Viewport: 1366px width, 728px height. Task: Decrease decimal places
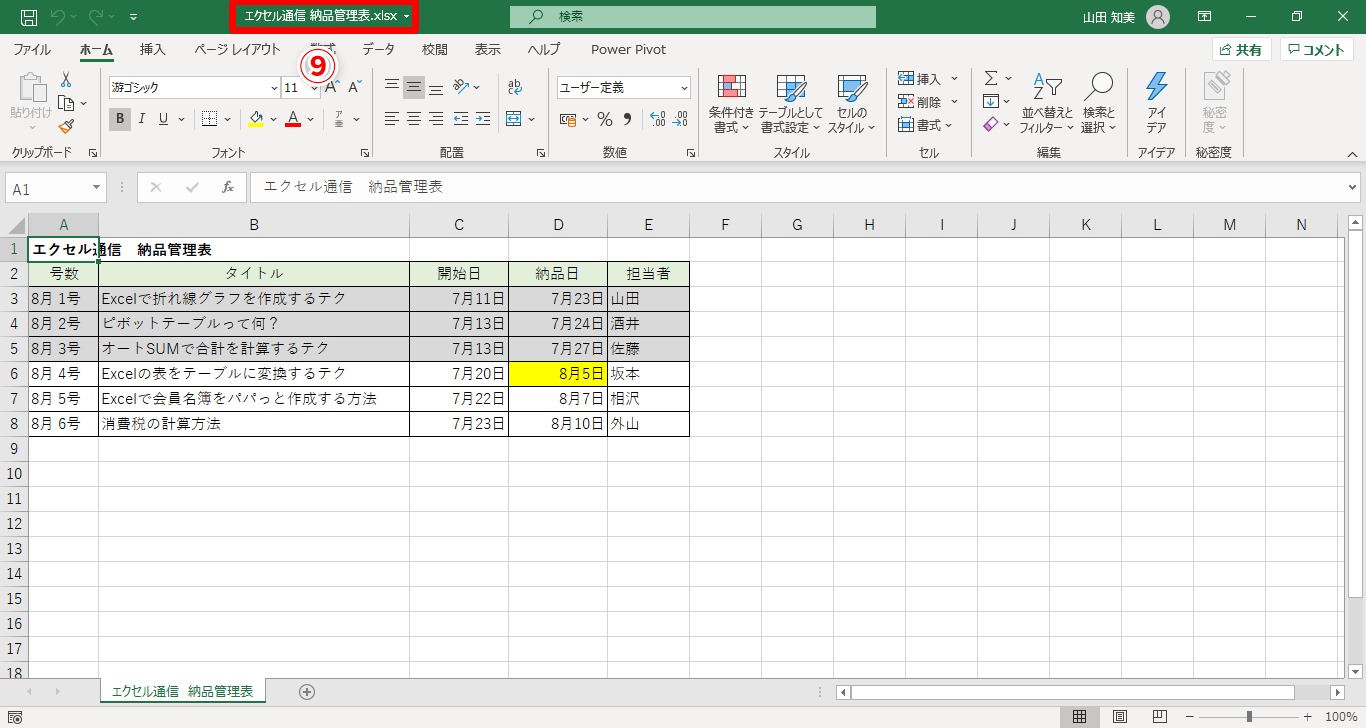click(681, 119)
